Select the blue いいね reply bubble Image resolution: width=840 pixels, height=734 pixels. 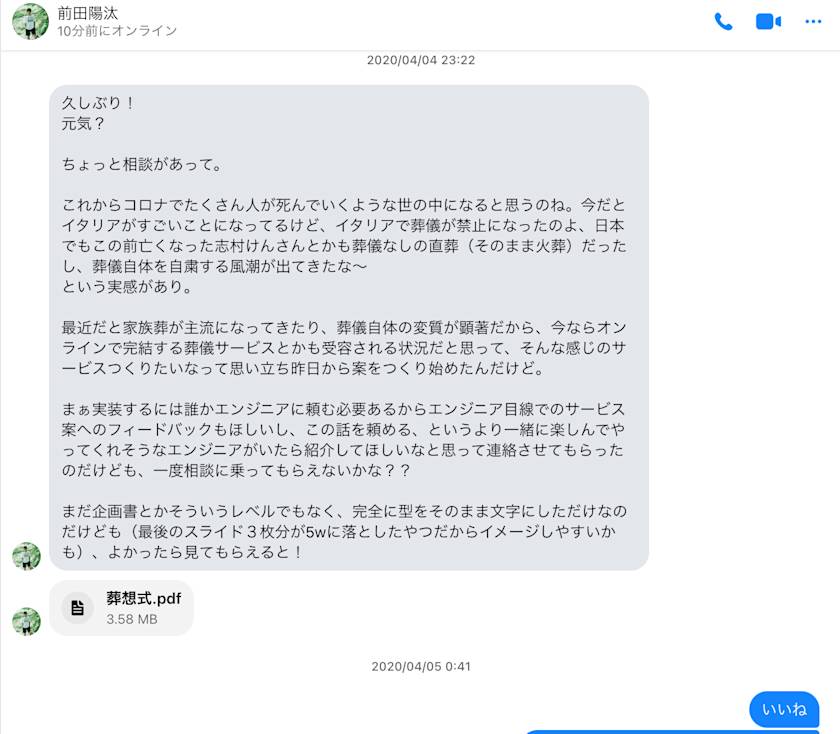[784, 709]
